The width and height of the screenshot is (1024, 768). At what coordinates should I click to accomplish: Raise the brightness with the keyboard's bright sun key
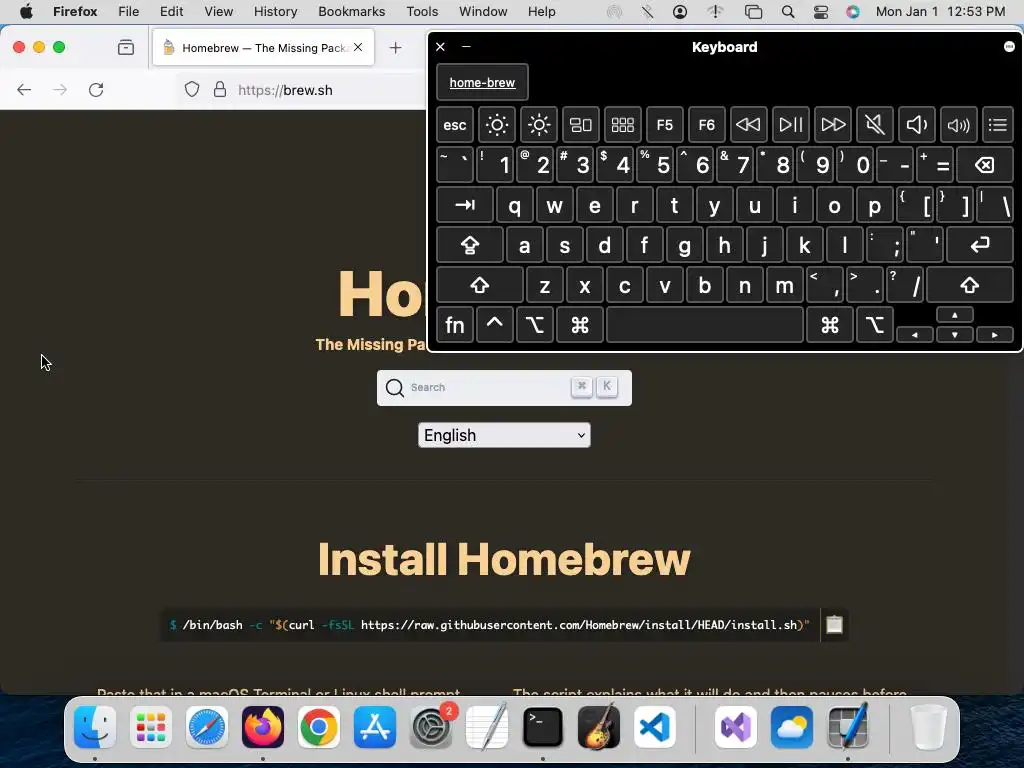pos(539,125)
